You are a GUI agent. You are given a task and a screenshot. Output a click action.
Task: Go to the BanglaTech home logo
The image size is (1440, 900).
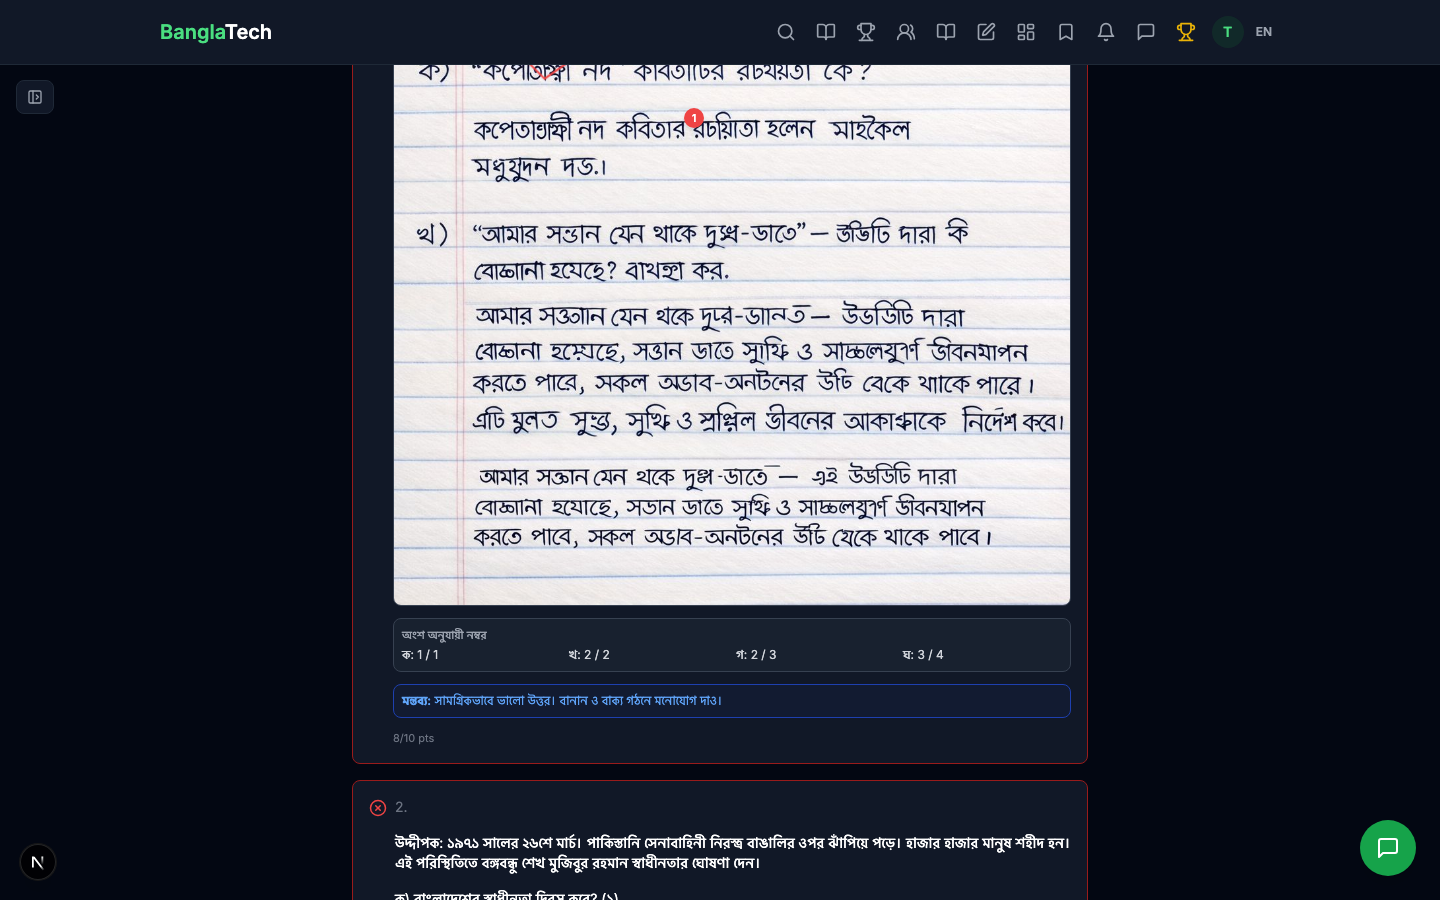click(216, 32)
